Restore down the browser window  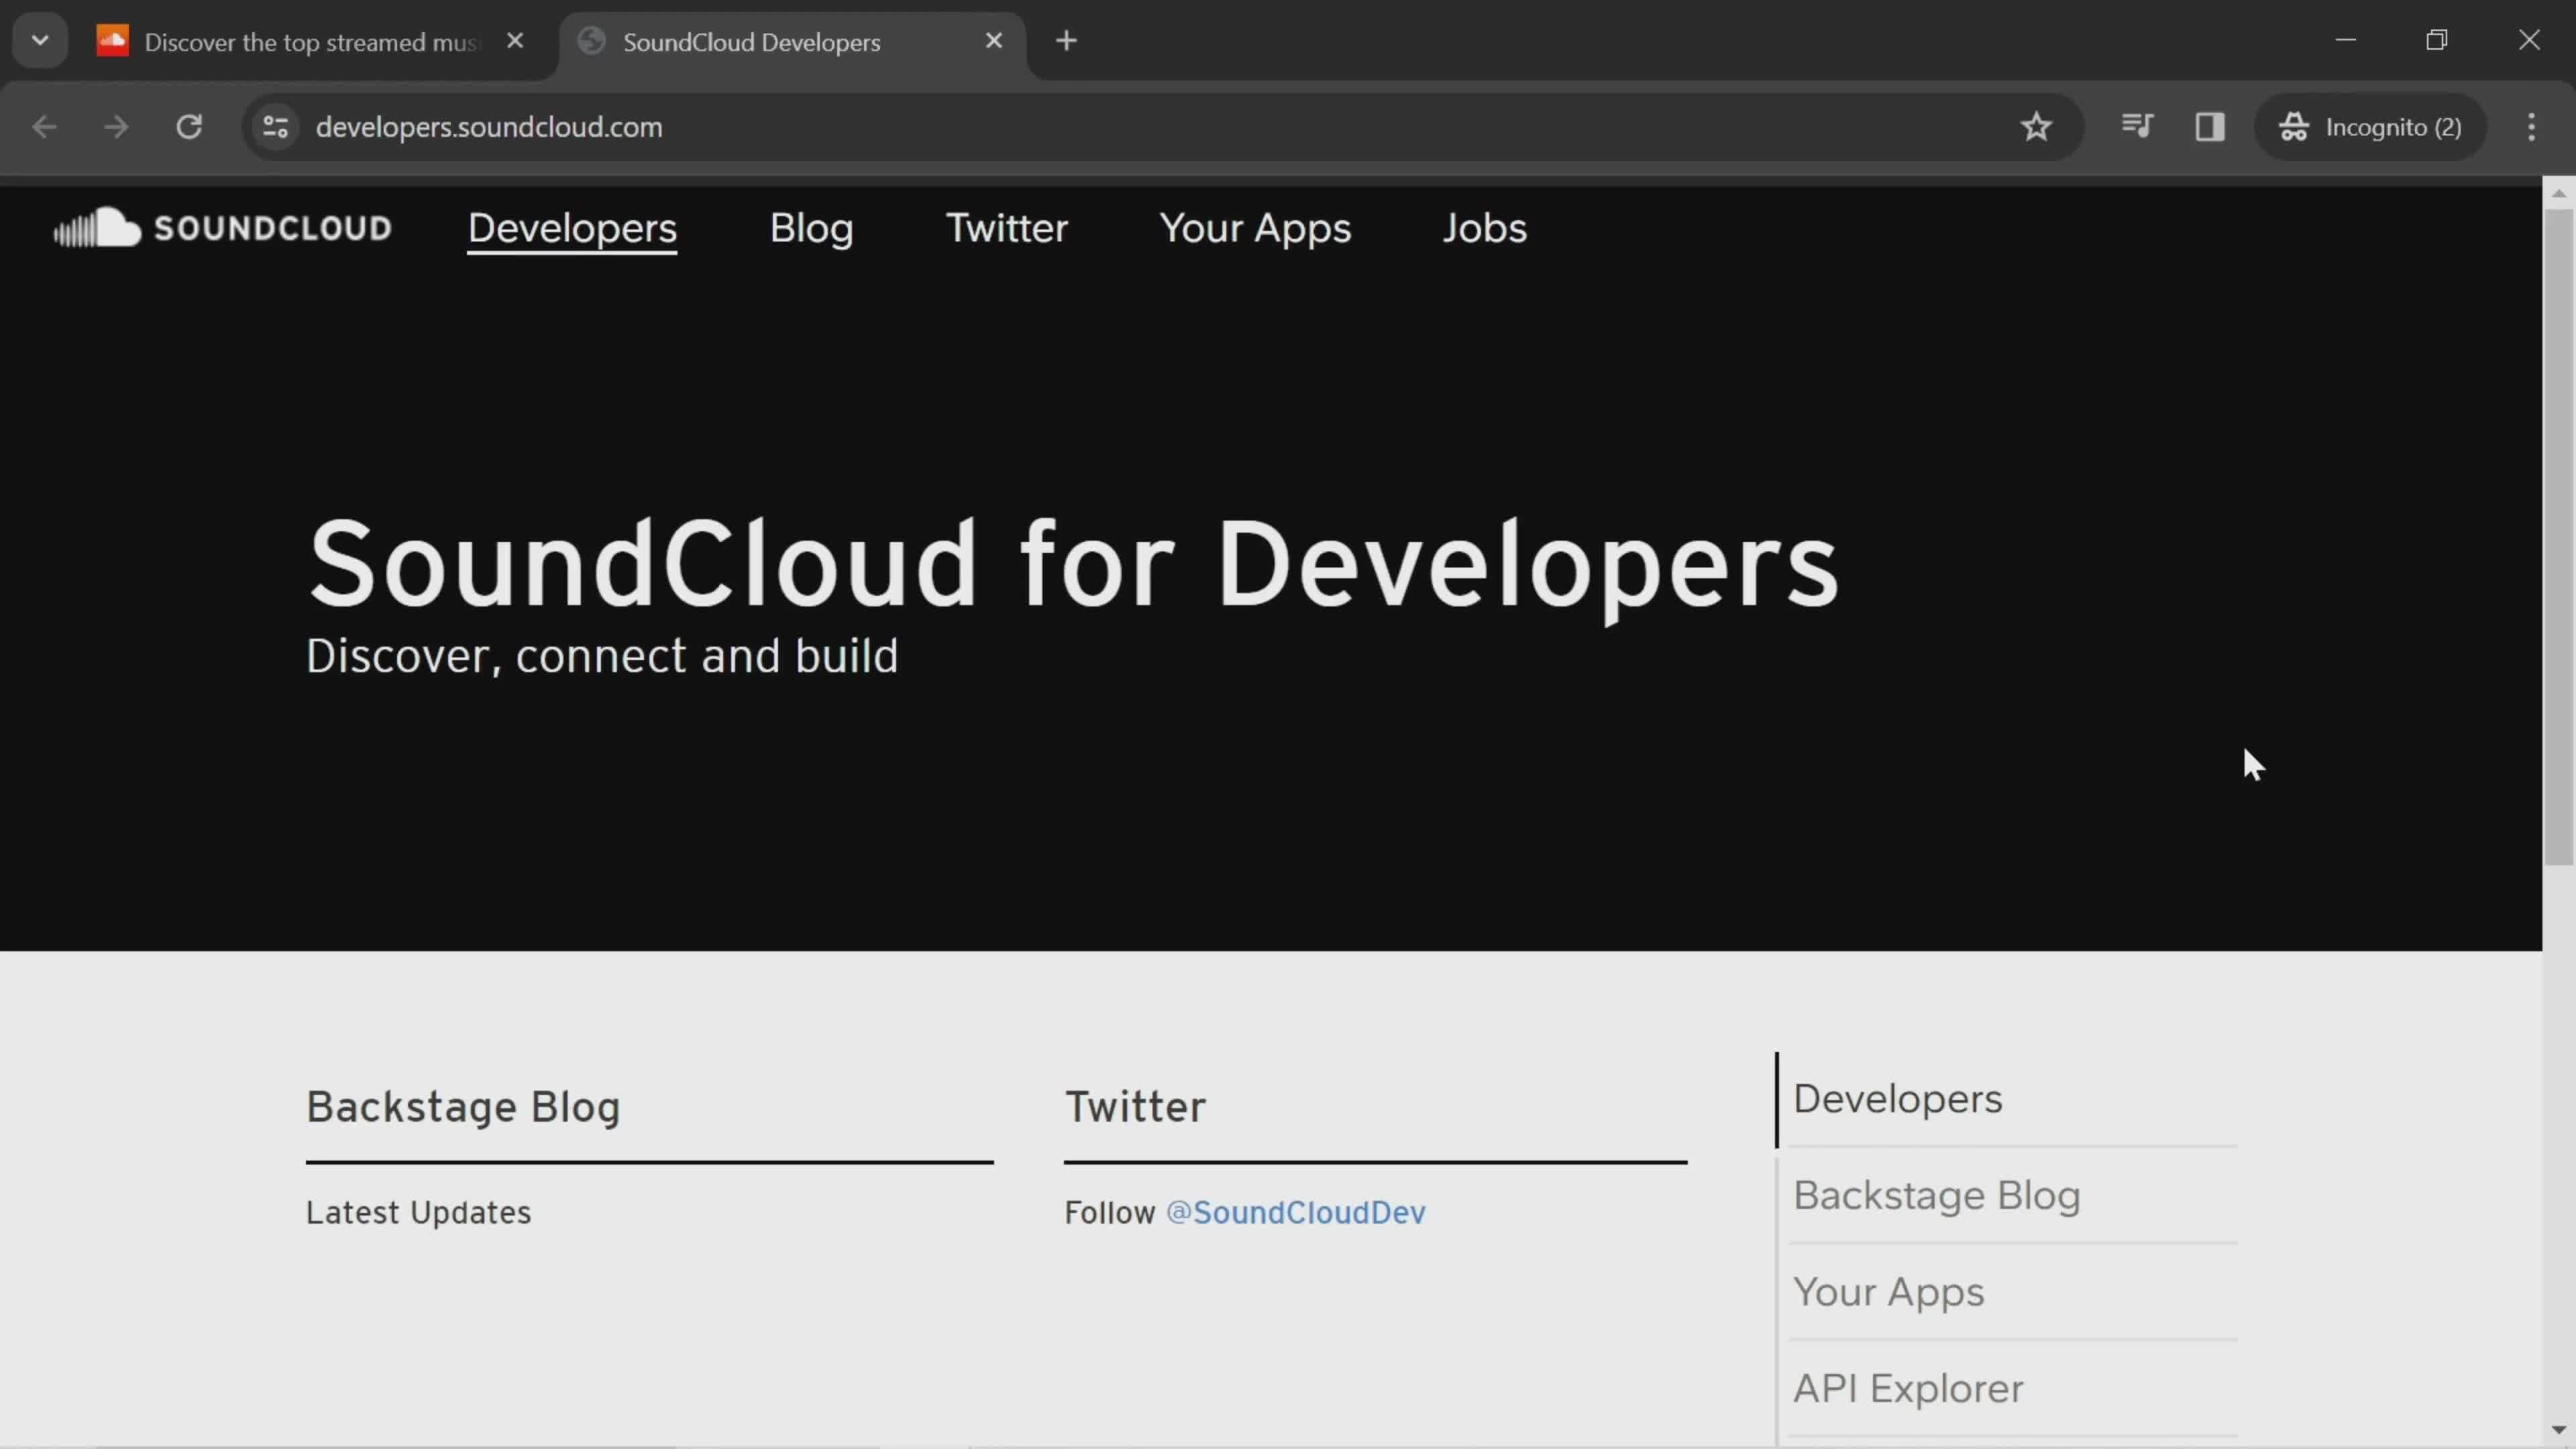tap(2437, 41)
